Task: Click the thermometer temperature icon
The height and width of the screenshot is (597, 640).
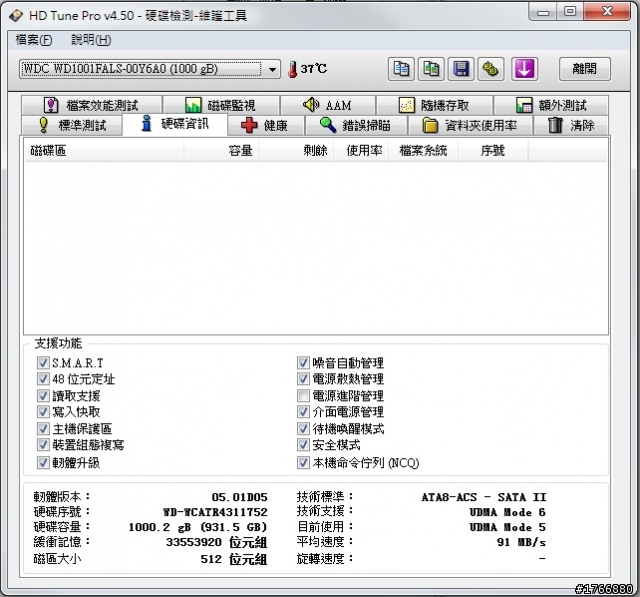Action: click(x=292, y=69)
